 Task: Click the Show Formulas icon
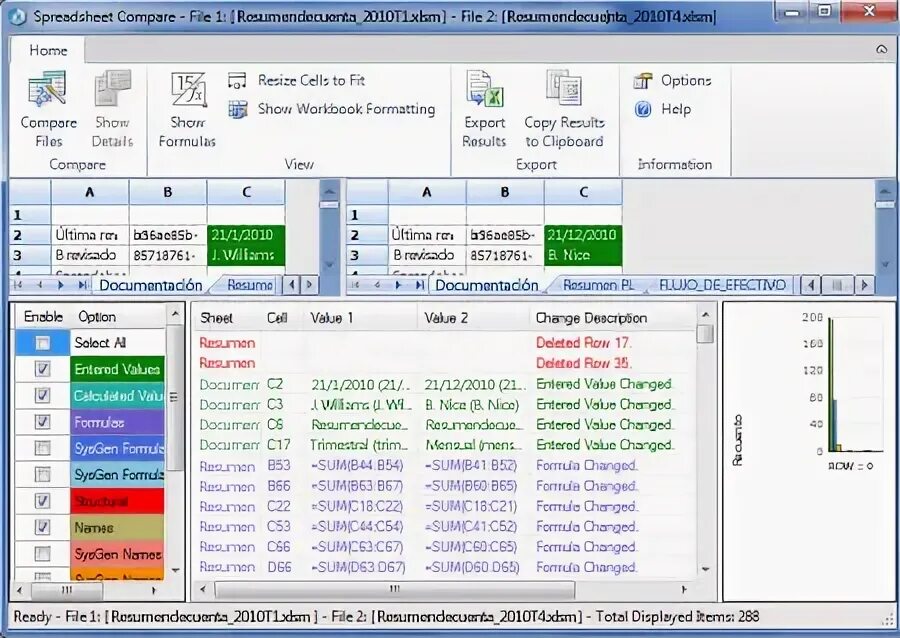[188, 90]
